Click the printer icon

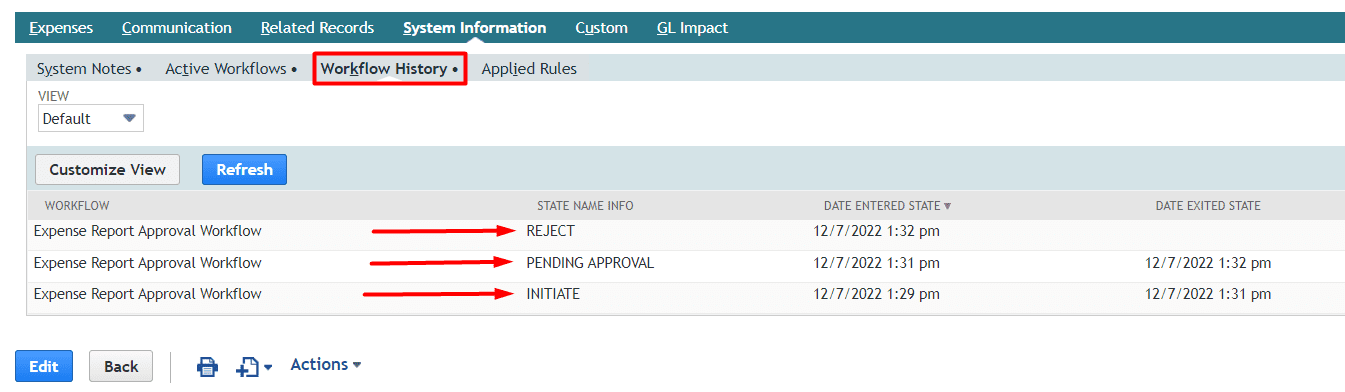pyautogui.click(x=207, y=367)
